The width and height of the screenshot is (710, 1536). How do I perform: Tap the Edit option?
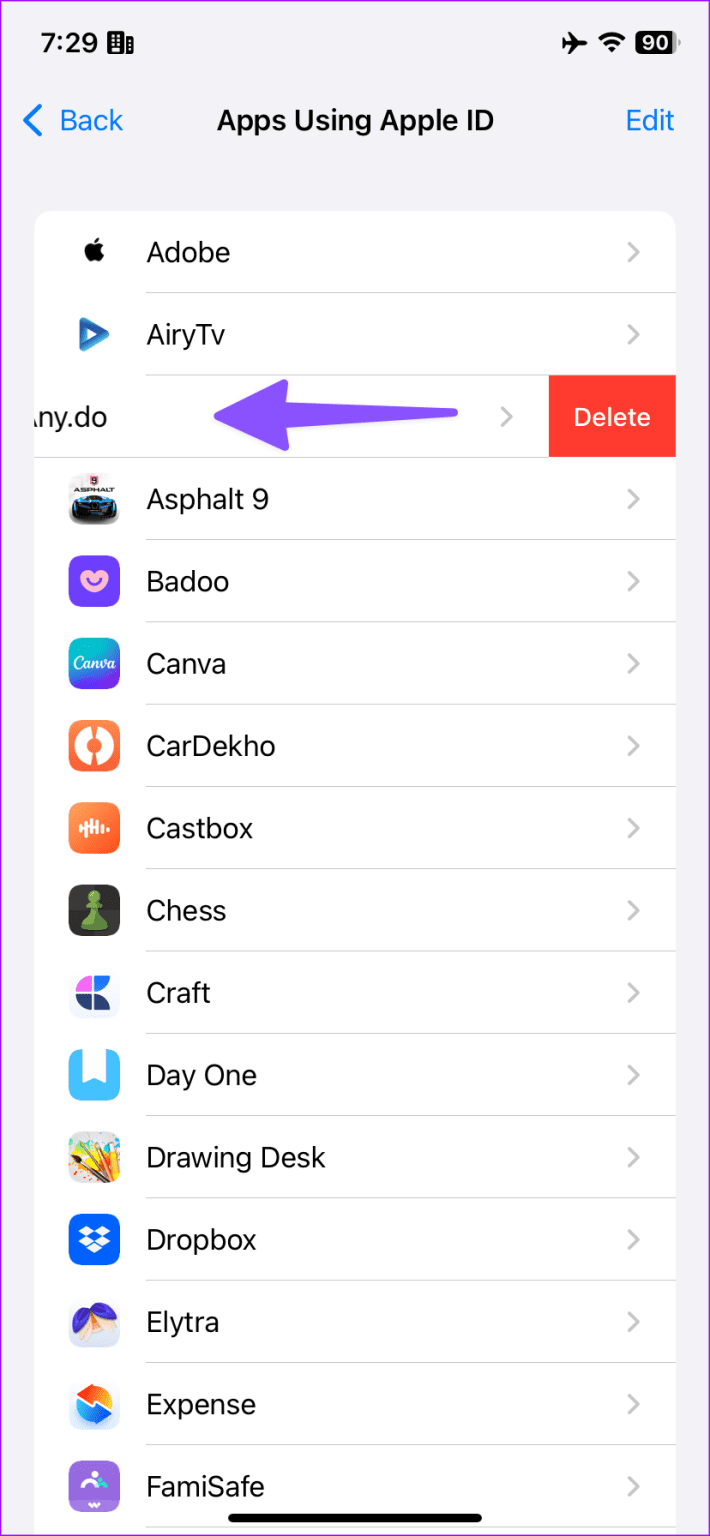[x=649, y=120]
